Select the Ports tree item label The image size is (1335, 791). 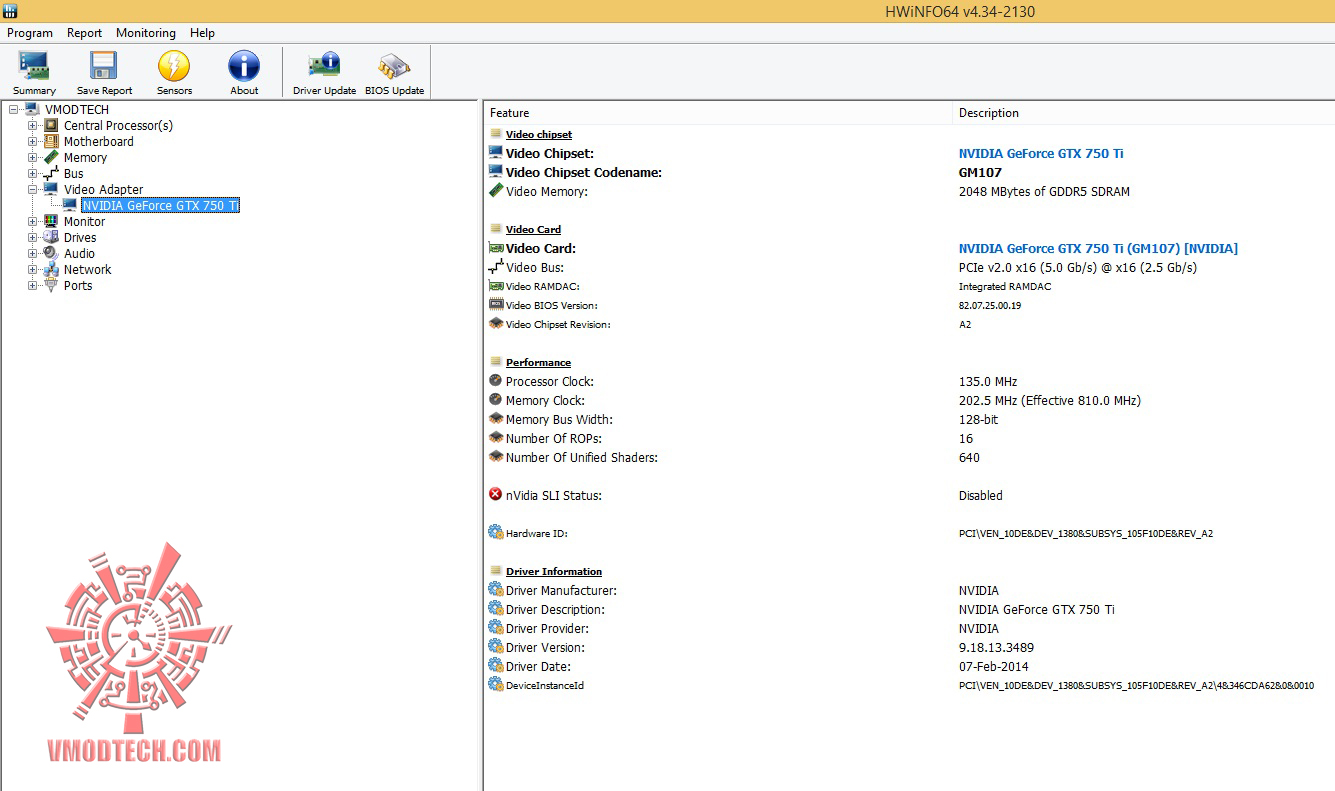point(78,285)
